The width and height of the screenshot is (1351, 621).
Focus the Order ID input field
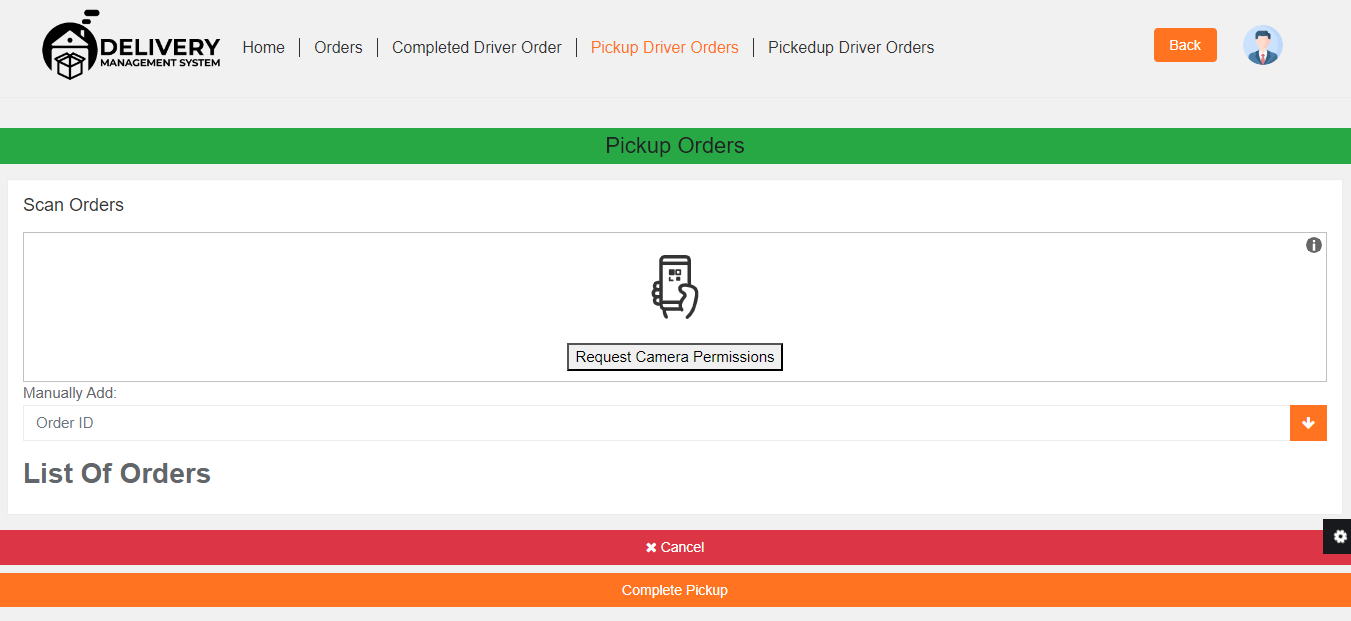click(x=655, y=423)
